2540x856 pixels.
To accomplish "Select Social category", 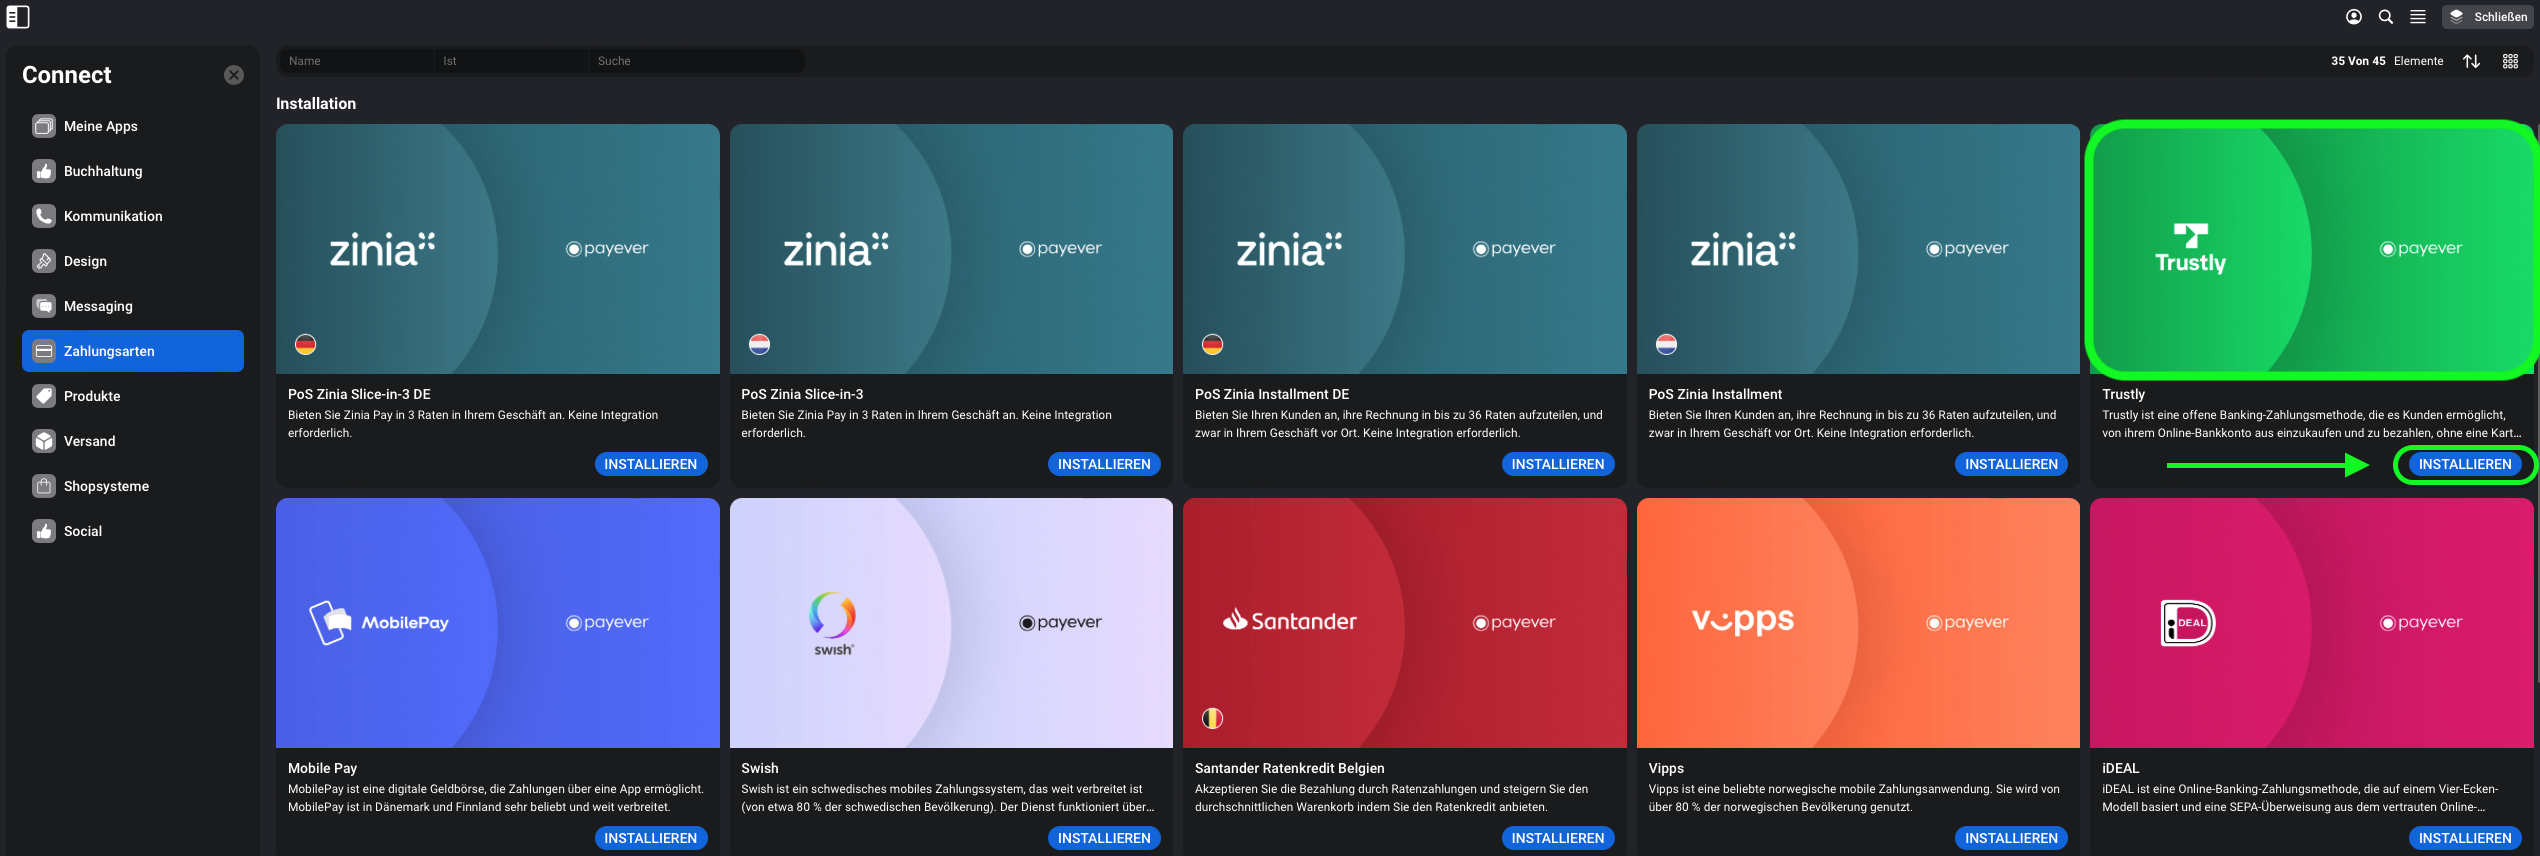I will (x=133, y=531).
